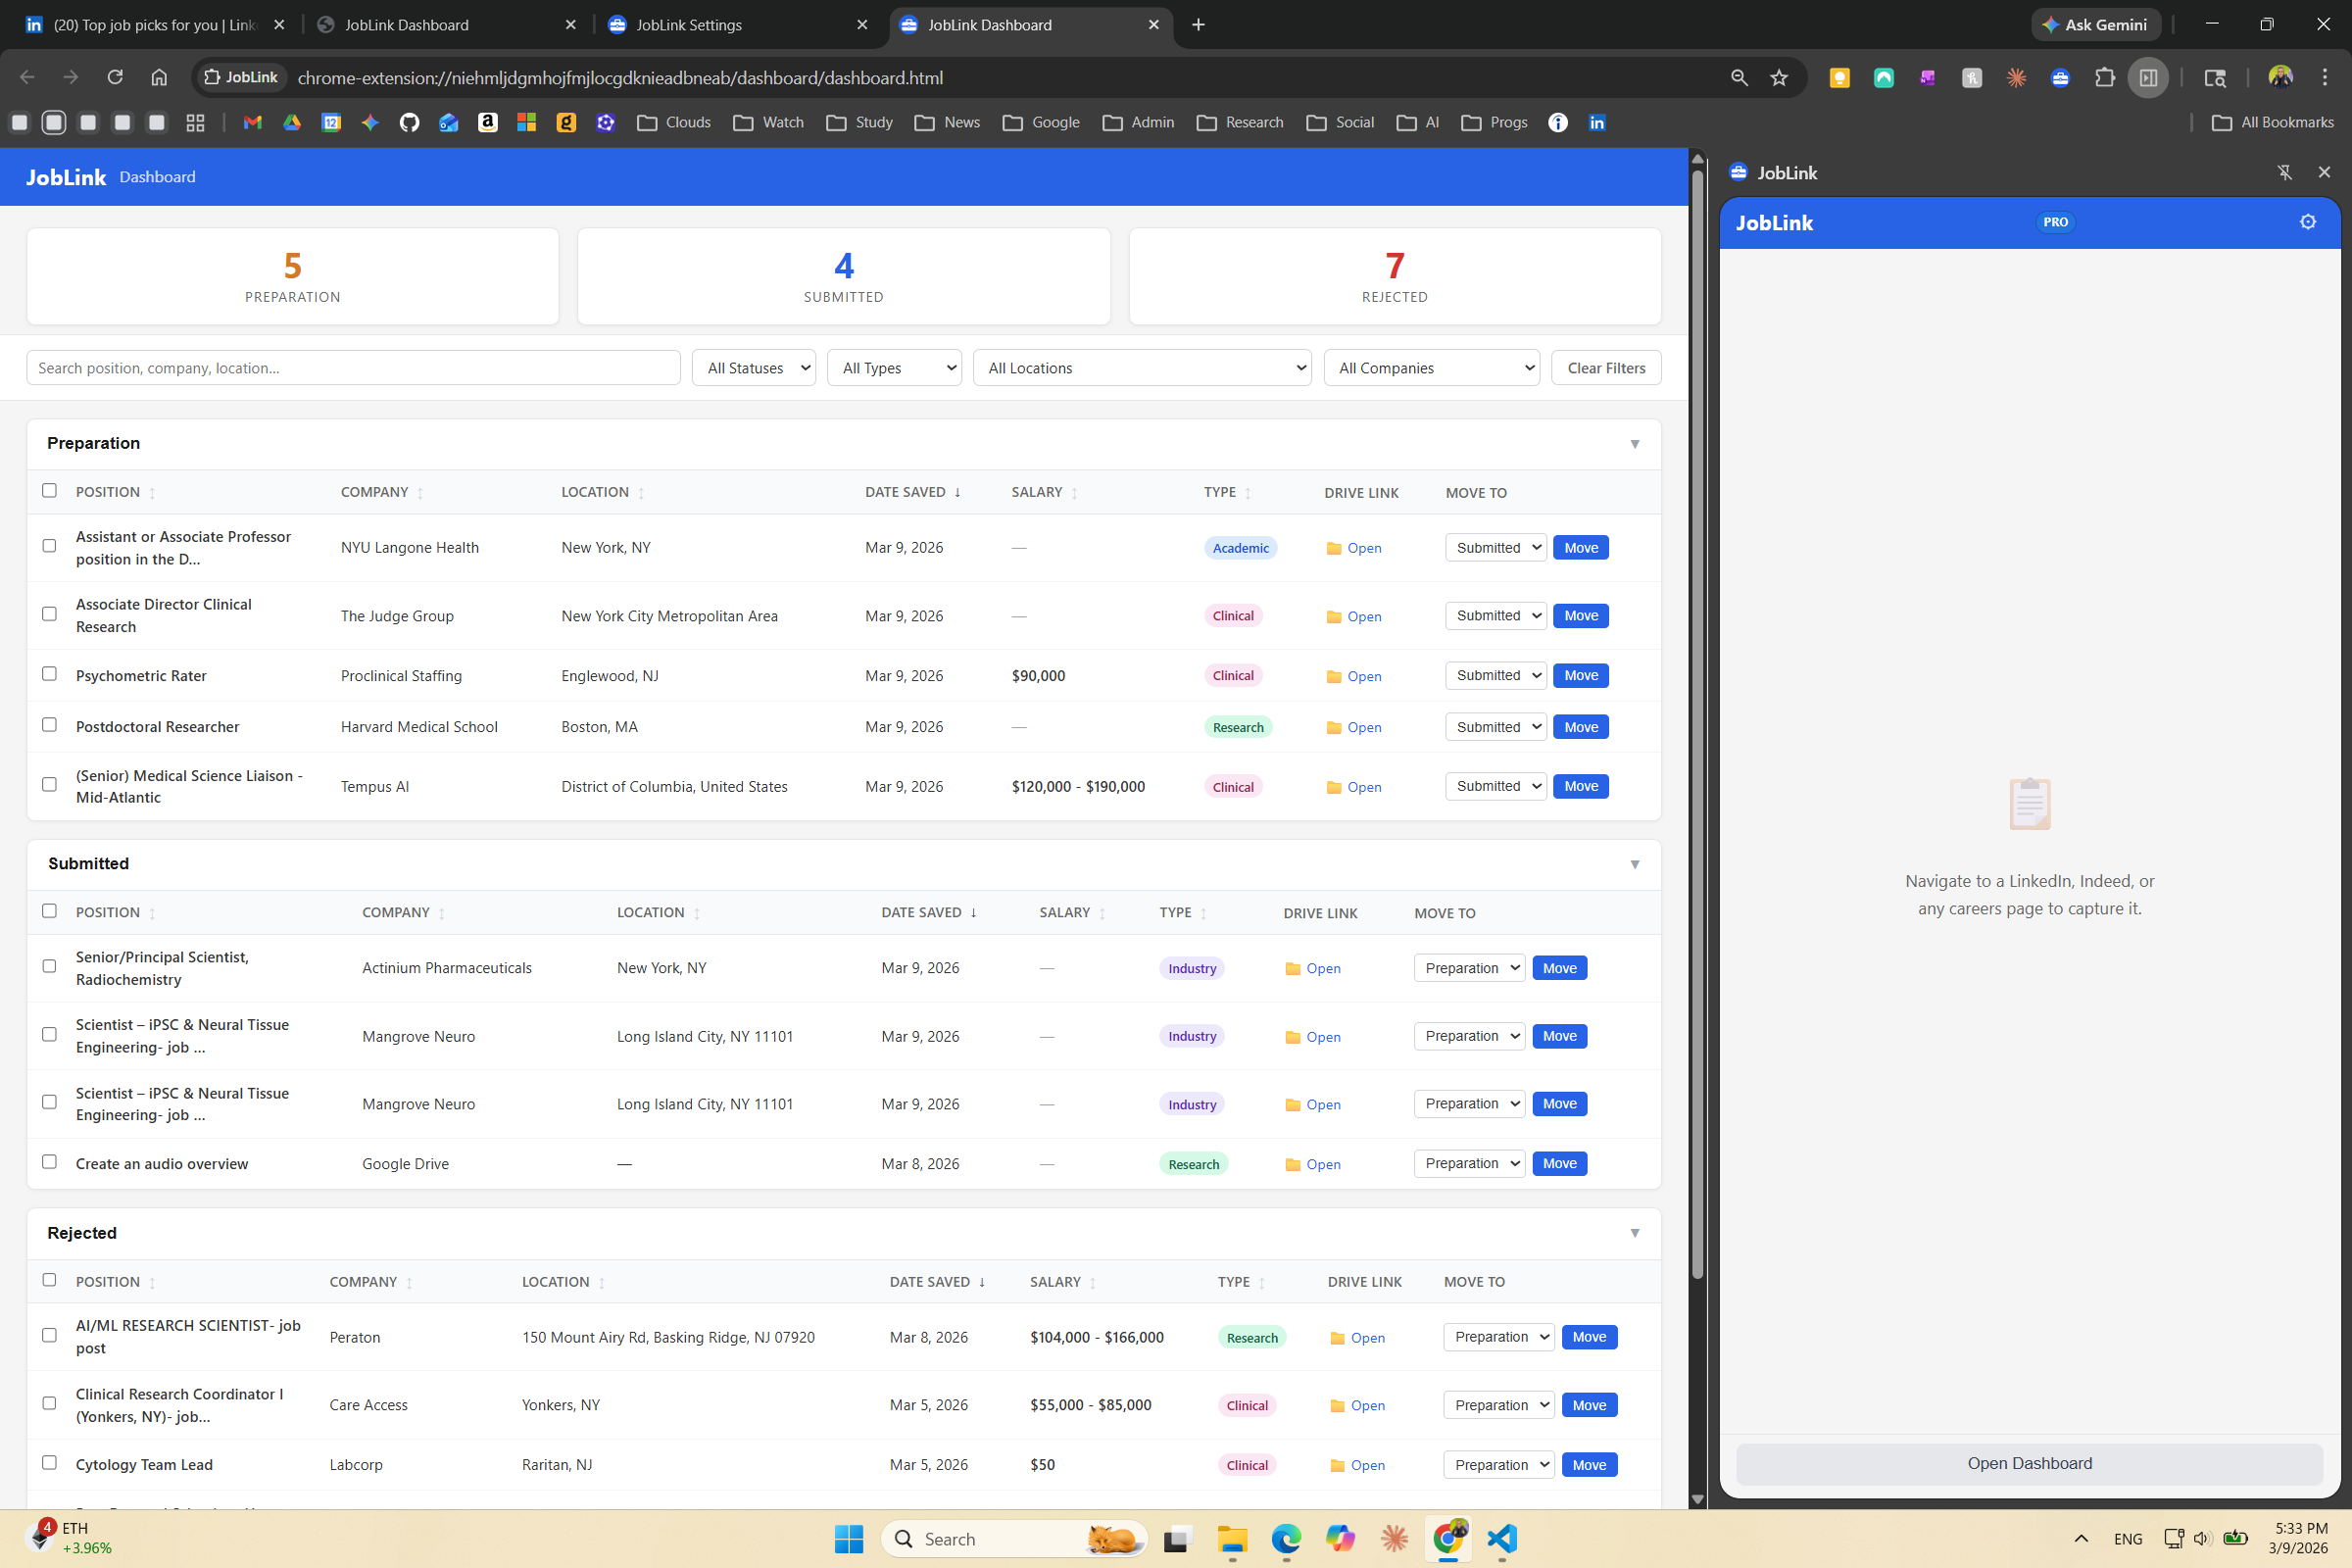Sort Preparation table by Company header
The image size is (2352, 1568).
[381, 492]
